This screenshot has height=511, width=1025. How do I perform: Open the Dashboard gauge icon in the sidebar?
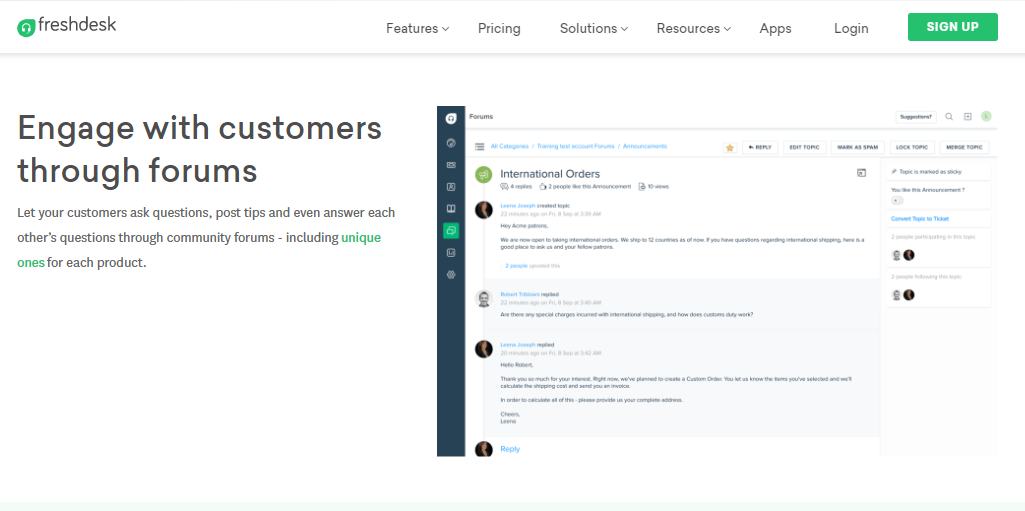(x=450, y=143)
